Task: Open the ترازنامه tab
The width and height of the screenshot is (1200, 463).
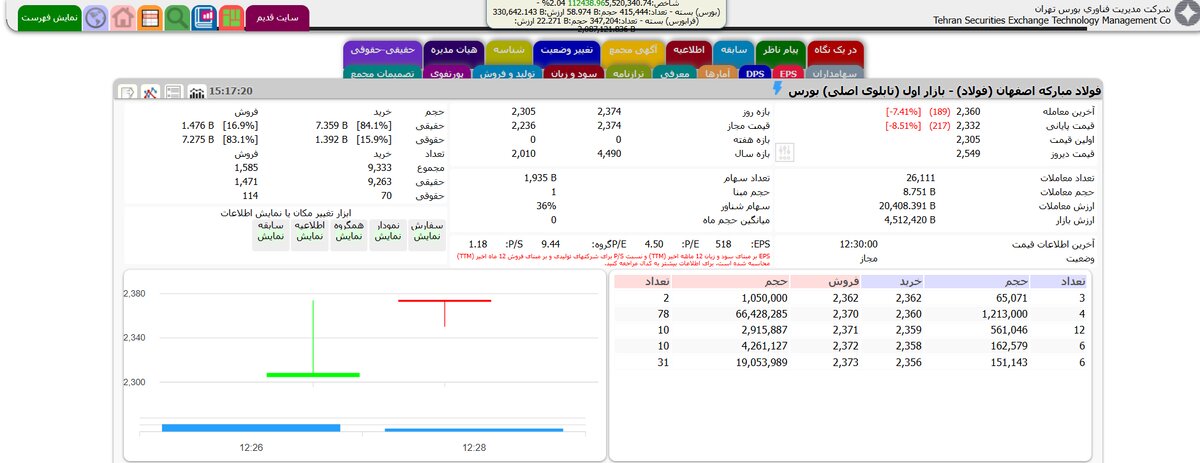Action: point(628,72)
